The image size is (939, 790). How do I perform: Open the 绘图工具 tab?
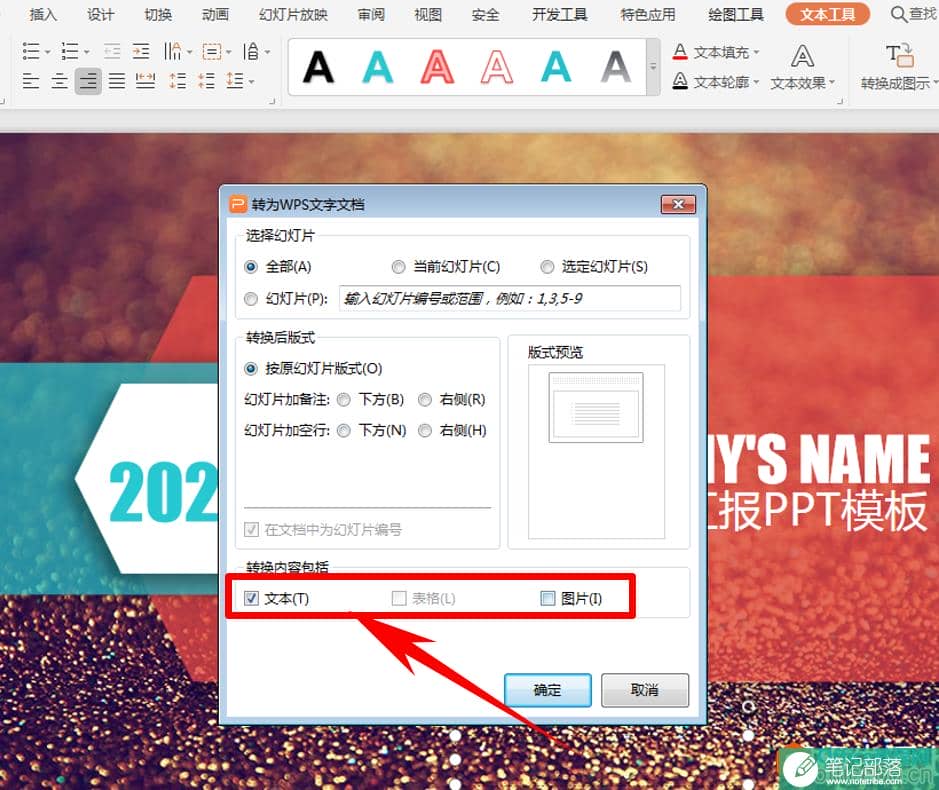coord(736,14)
